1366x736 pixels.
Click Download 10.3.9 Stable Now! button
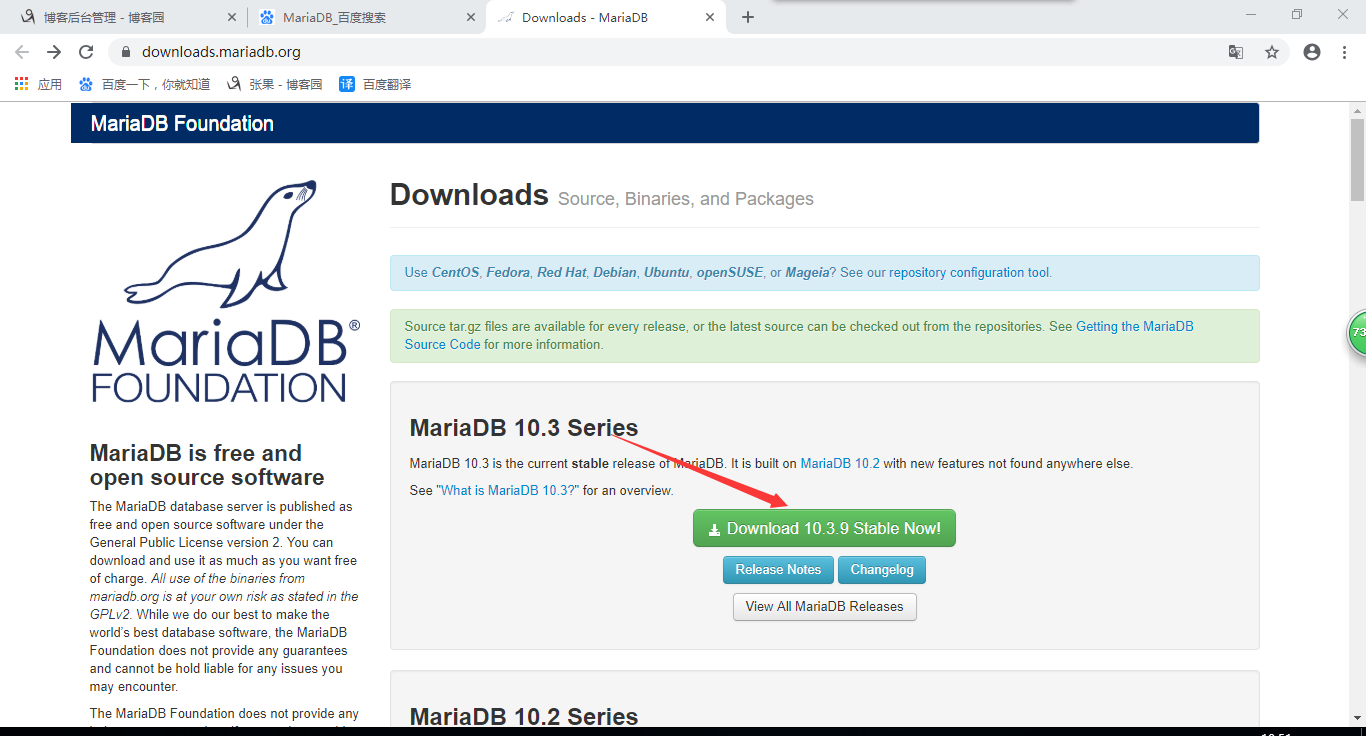pyautogui.click(x=824, y=528)
